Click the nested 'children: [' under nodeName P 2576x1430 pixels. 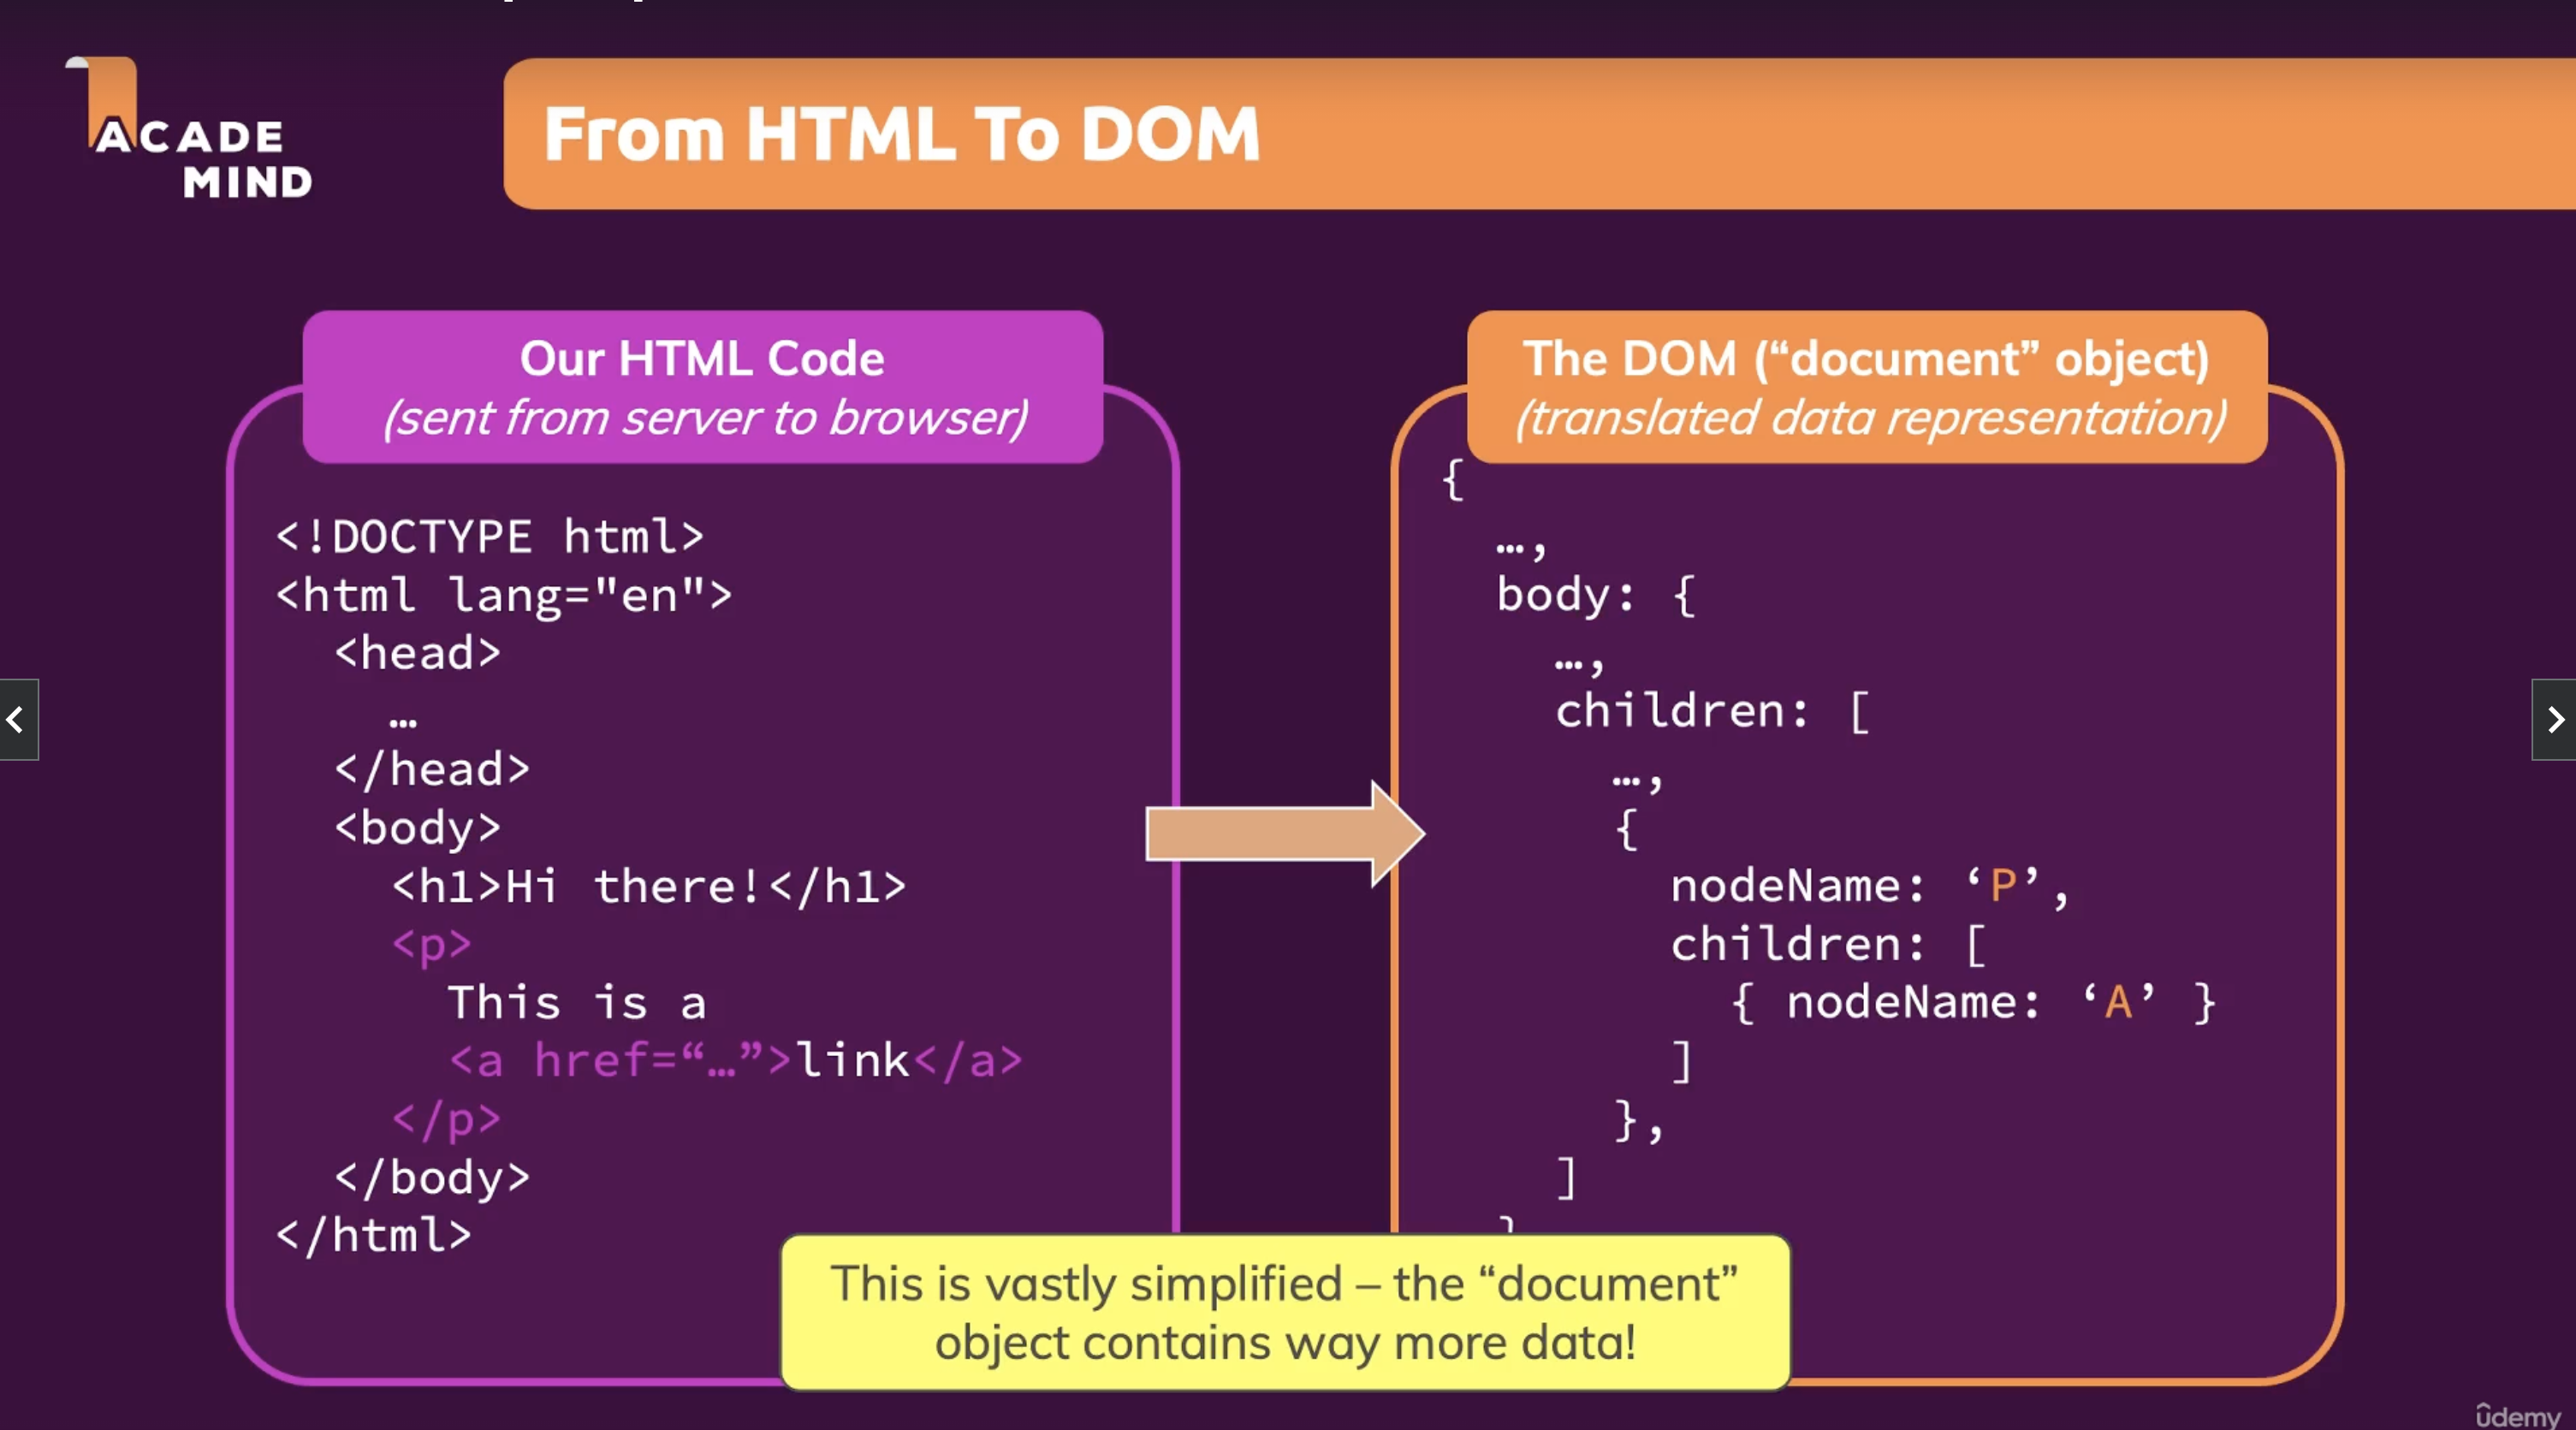[x=1828, y=944]
